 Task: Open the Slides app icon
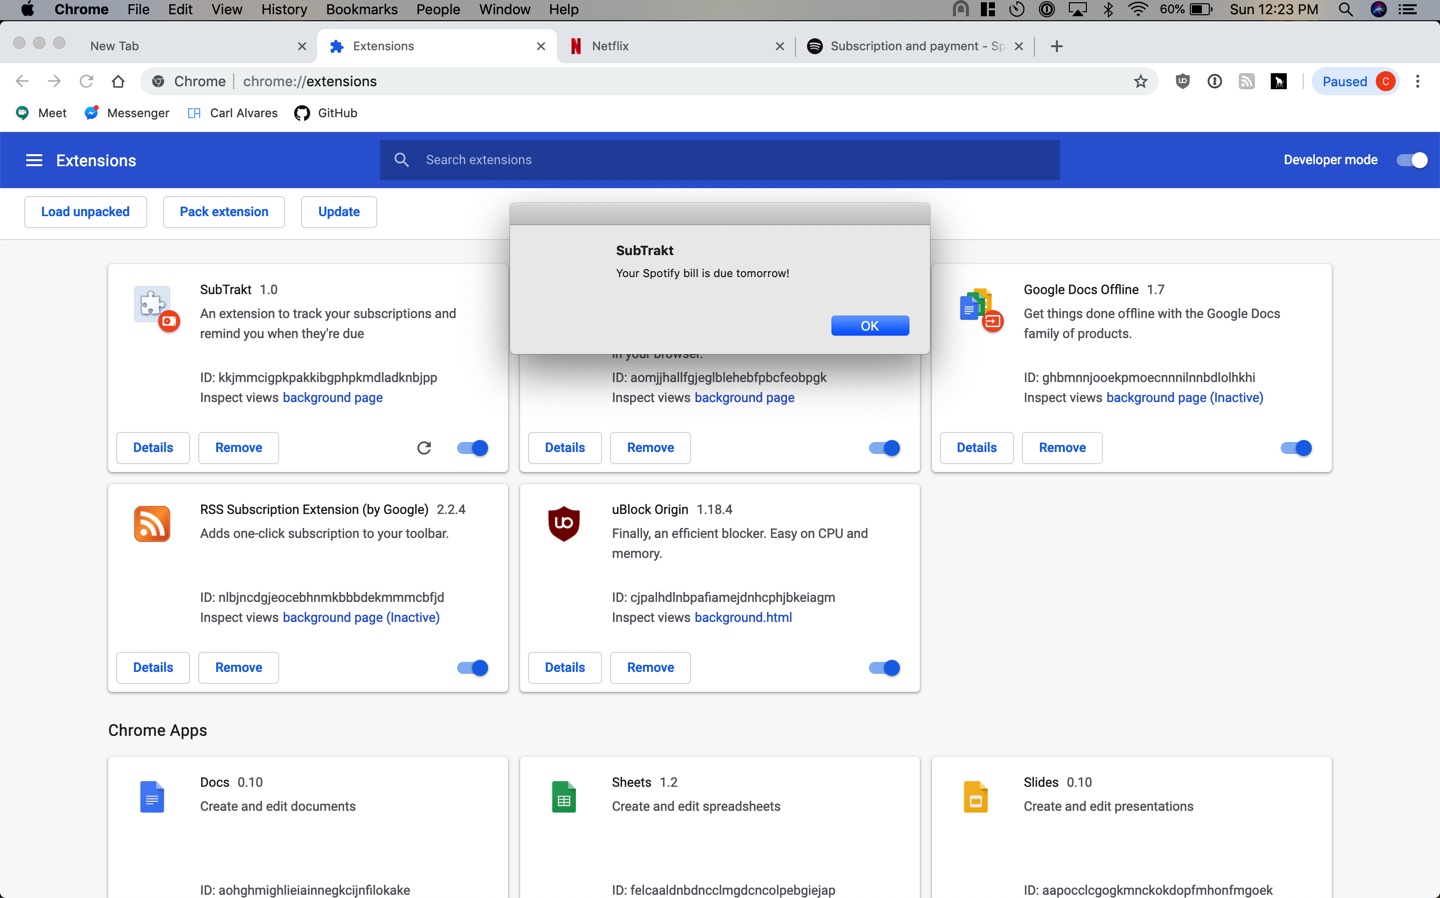976,797
